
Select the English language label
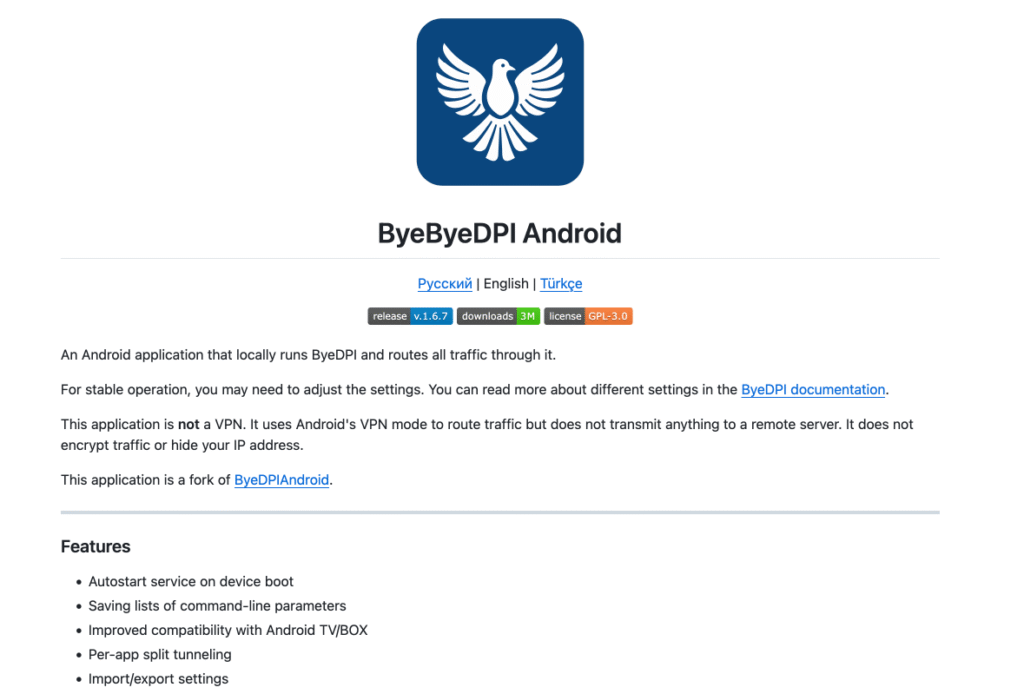(x=506, y=283)
